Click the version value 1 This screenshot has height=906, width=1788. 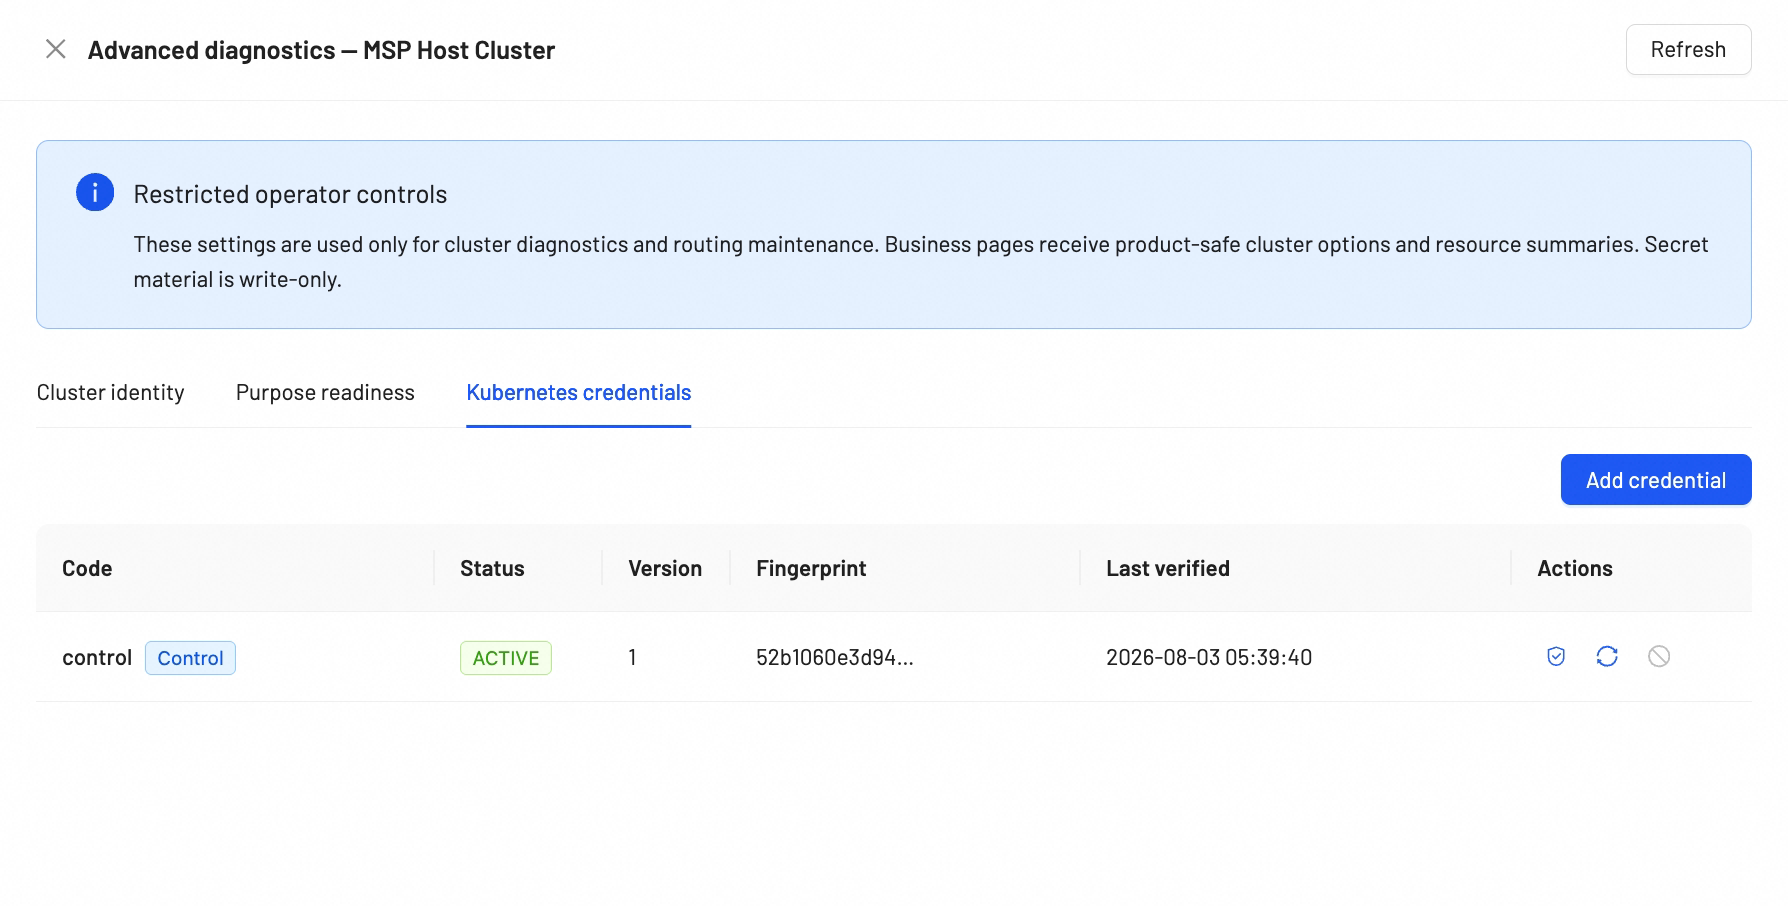(x=632, y=657)
